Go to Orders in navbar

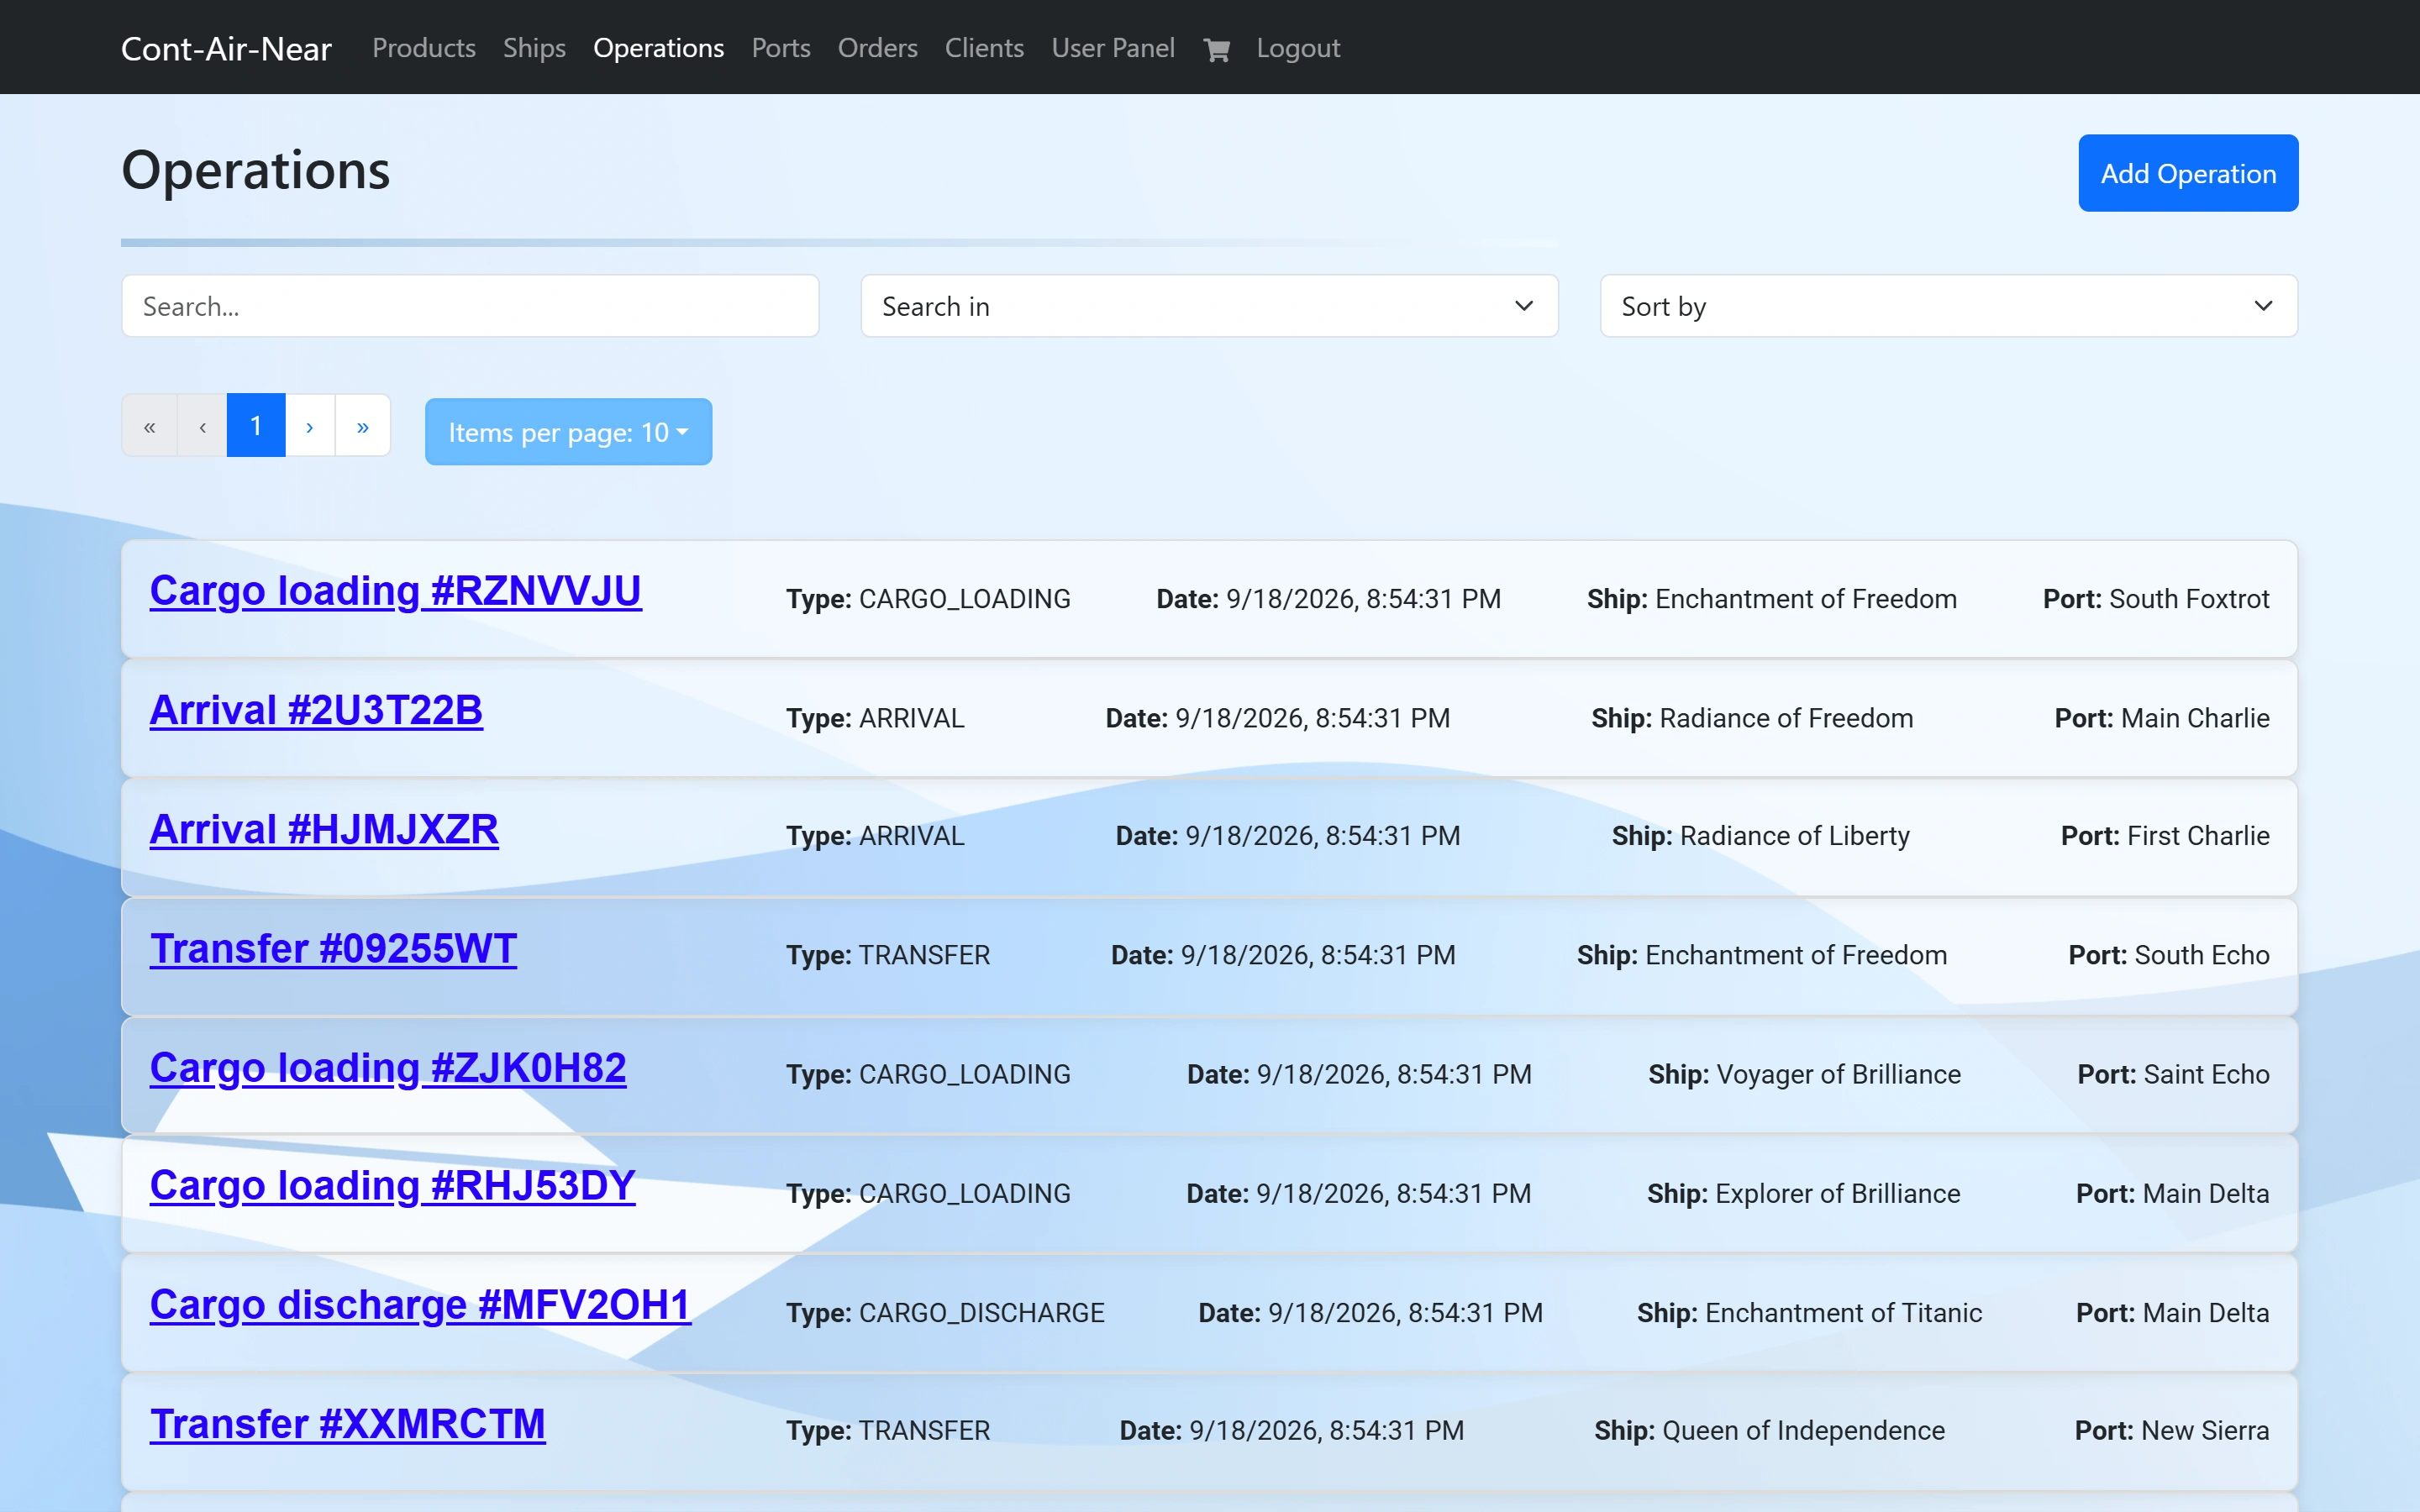877,48
